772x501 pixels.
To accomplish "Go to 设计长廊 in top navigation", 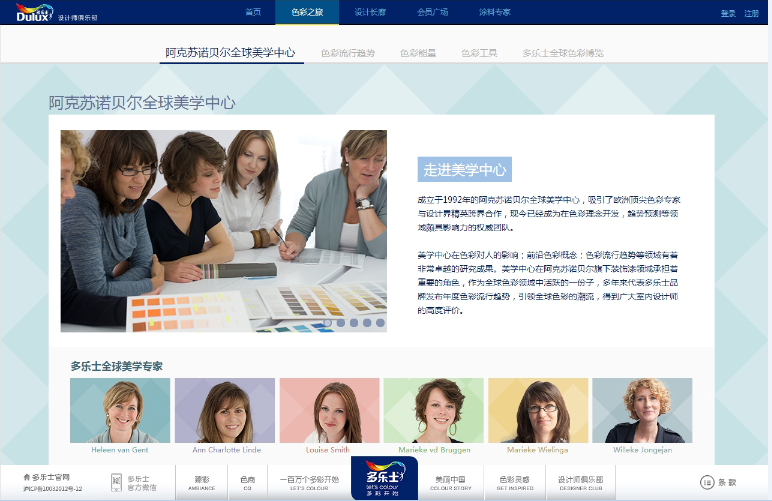I will pos(369,12).
